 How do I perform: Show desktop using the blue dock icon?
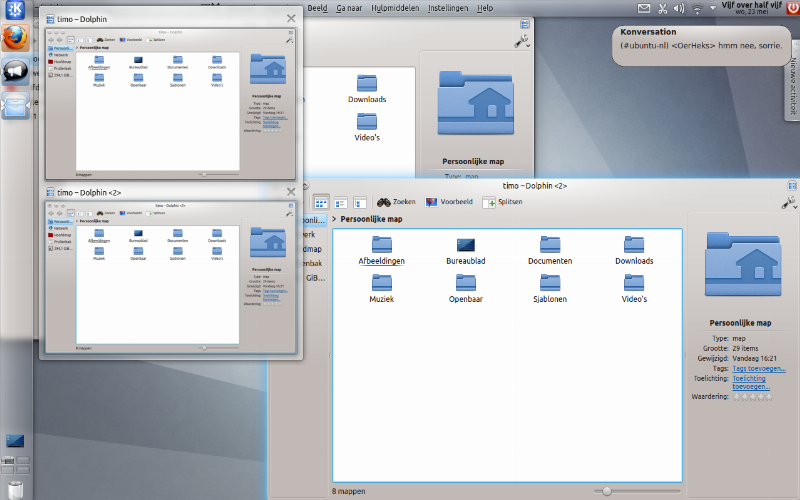(15, 441)
